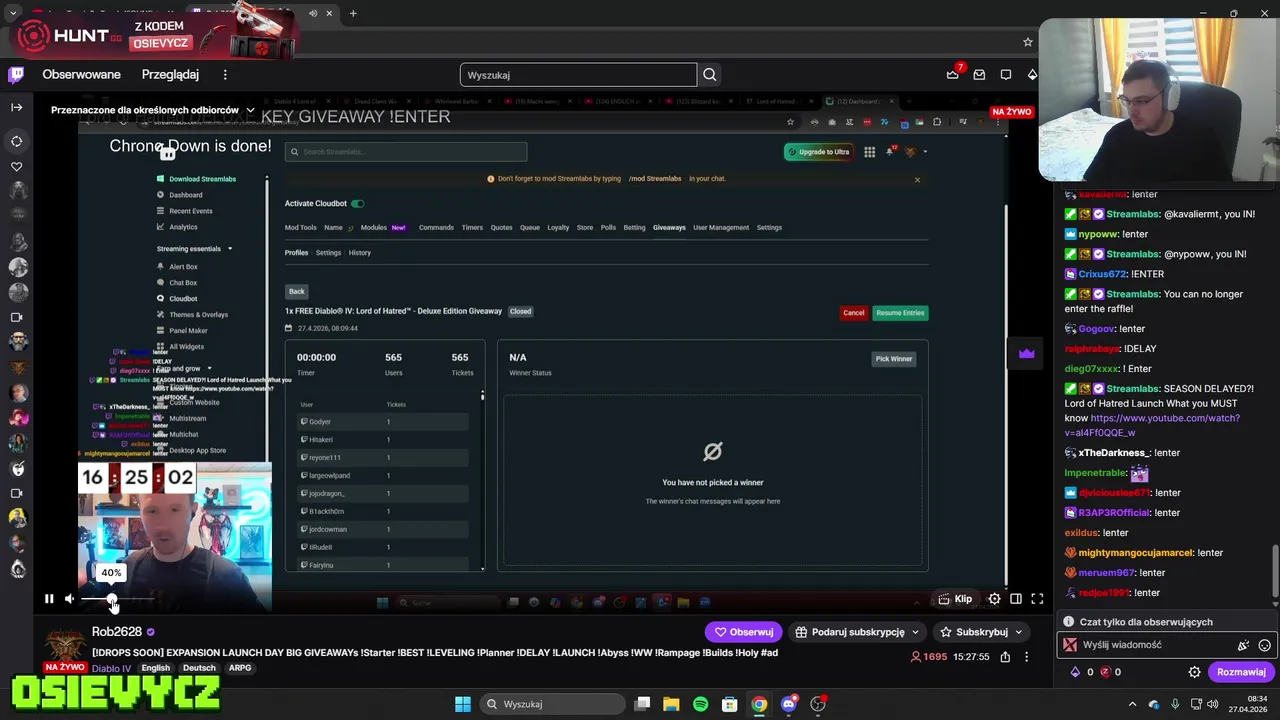Open the Diablo IV category link

click(111, 668)
